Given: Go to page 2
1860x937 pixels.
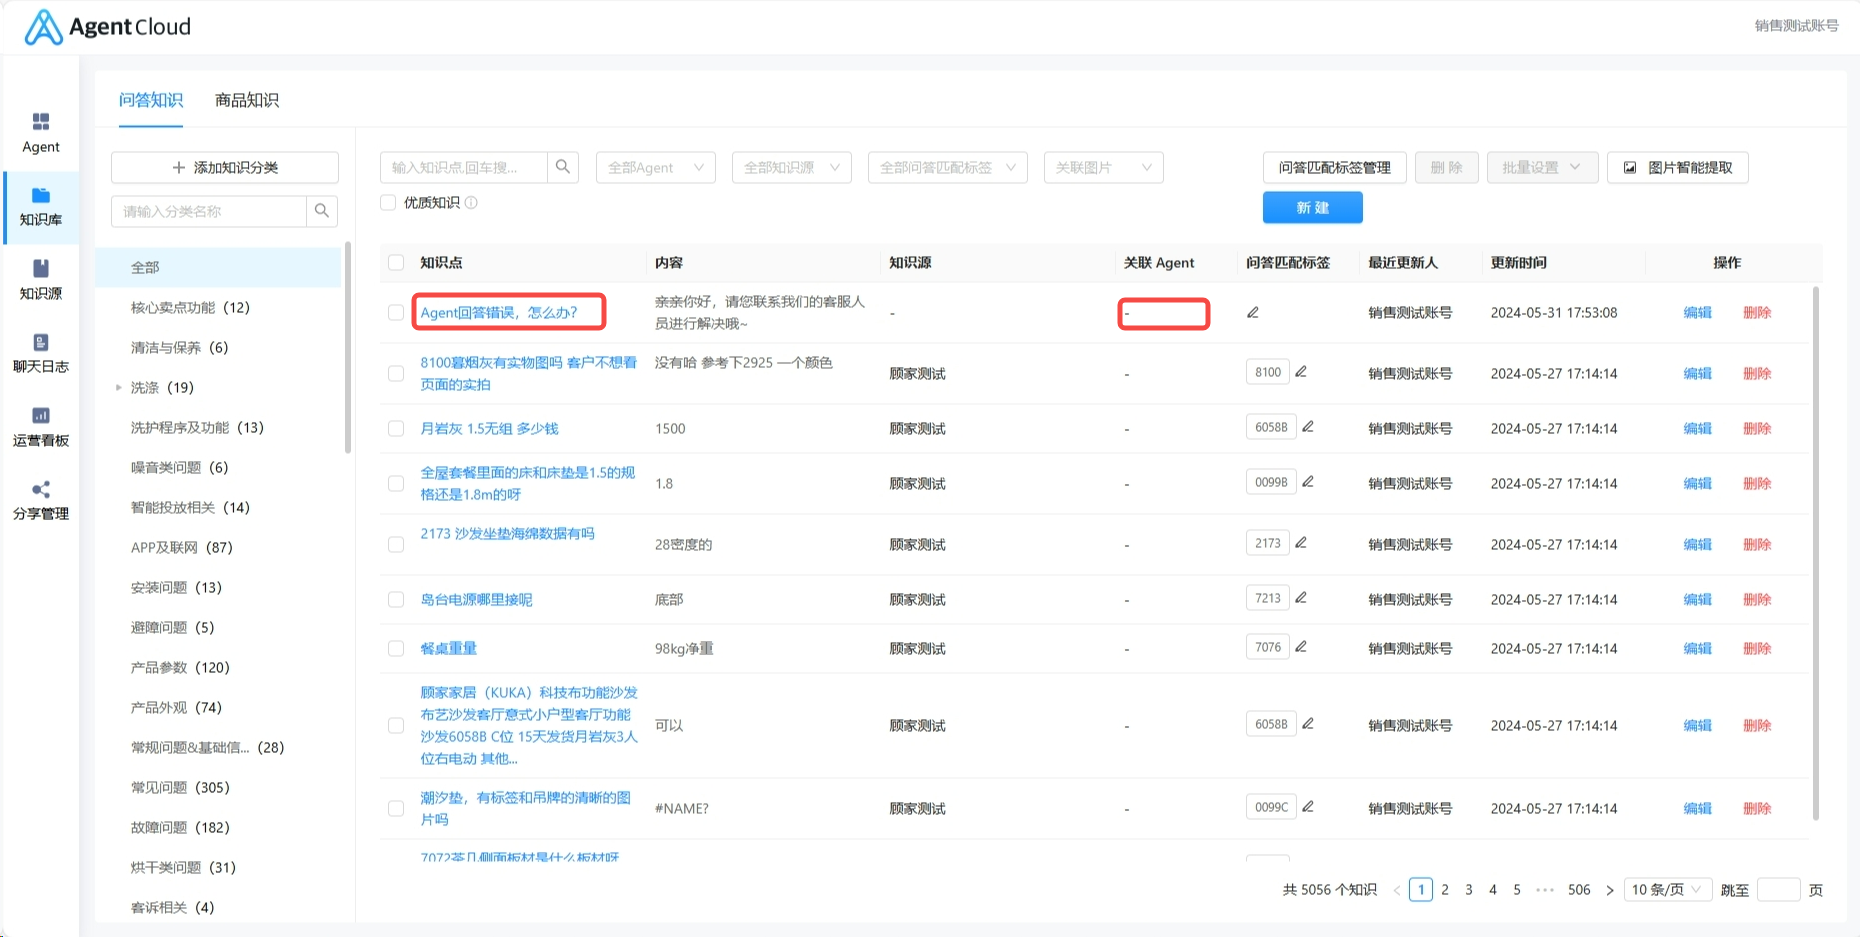Looking at the screenshot, I should 1445,890.
